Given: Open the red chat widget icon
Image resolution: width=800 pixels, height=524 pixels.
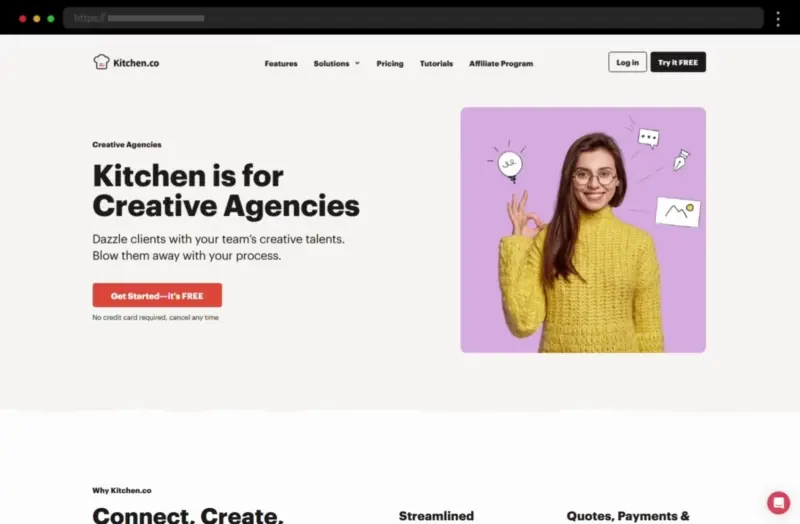Looking at the screenshot, I should tap(778, 503).
